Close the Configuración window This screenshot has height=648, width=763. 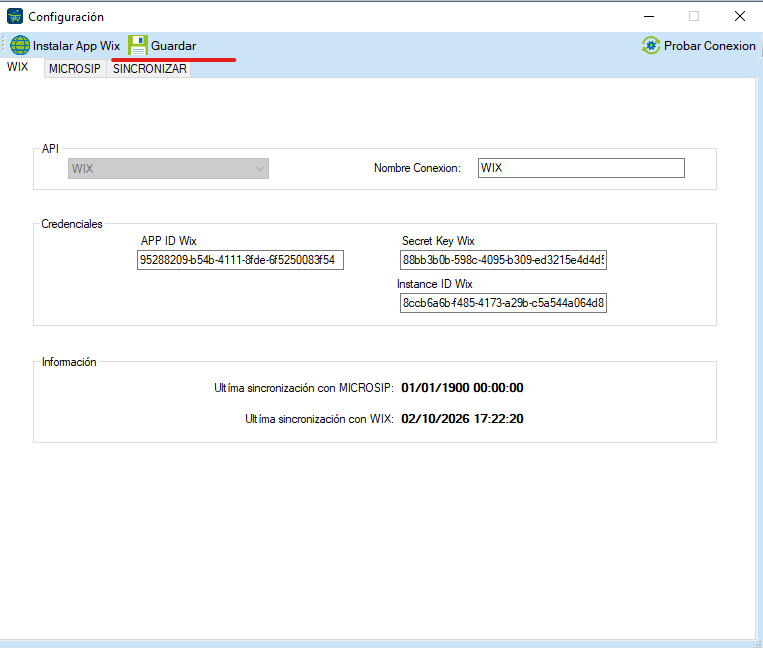(740, 16)
